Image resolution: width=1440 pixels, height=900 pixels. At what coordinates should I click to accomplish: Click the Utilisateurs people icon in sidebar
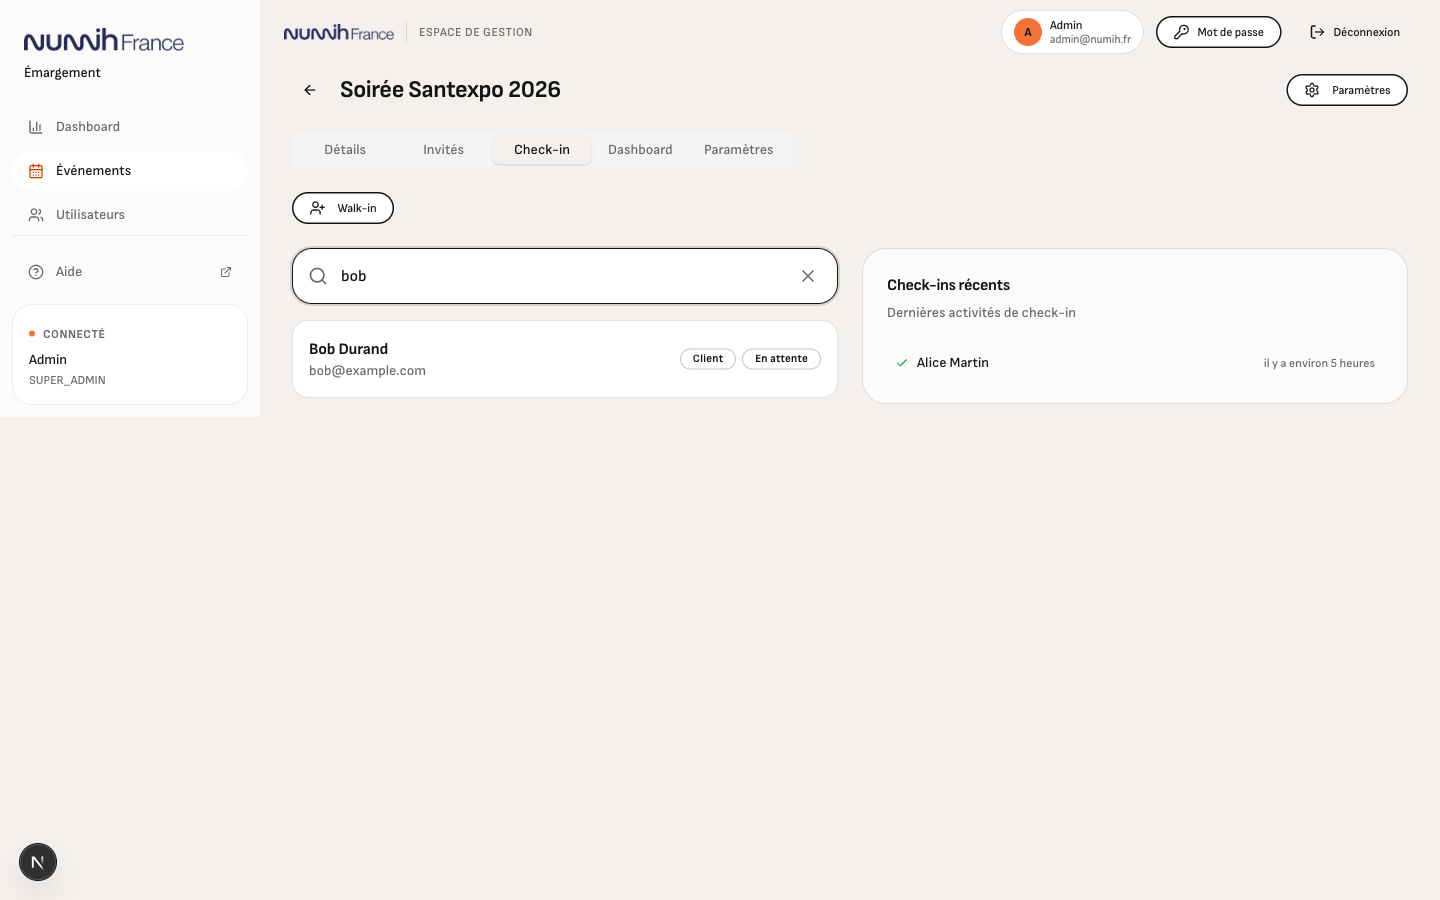tap(36, 215)
